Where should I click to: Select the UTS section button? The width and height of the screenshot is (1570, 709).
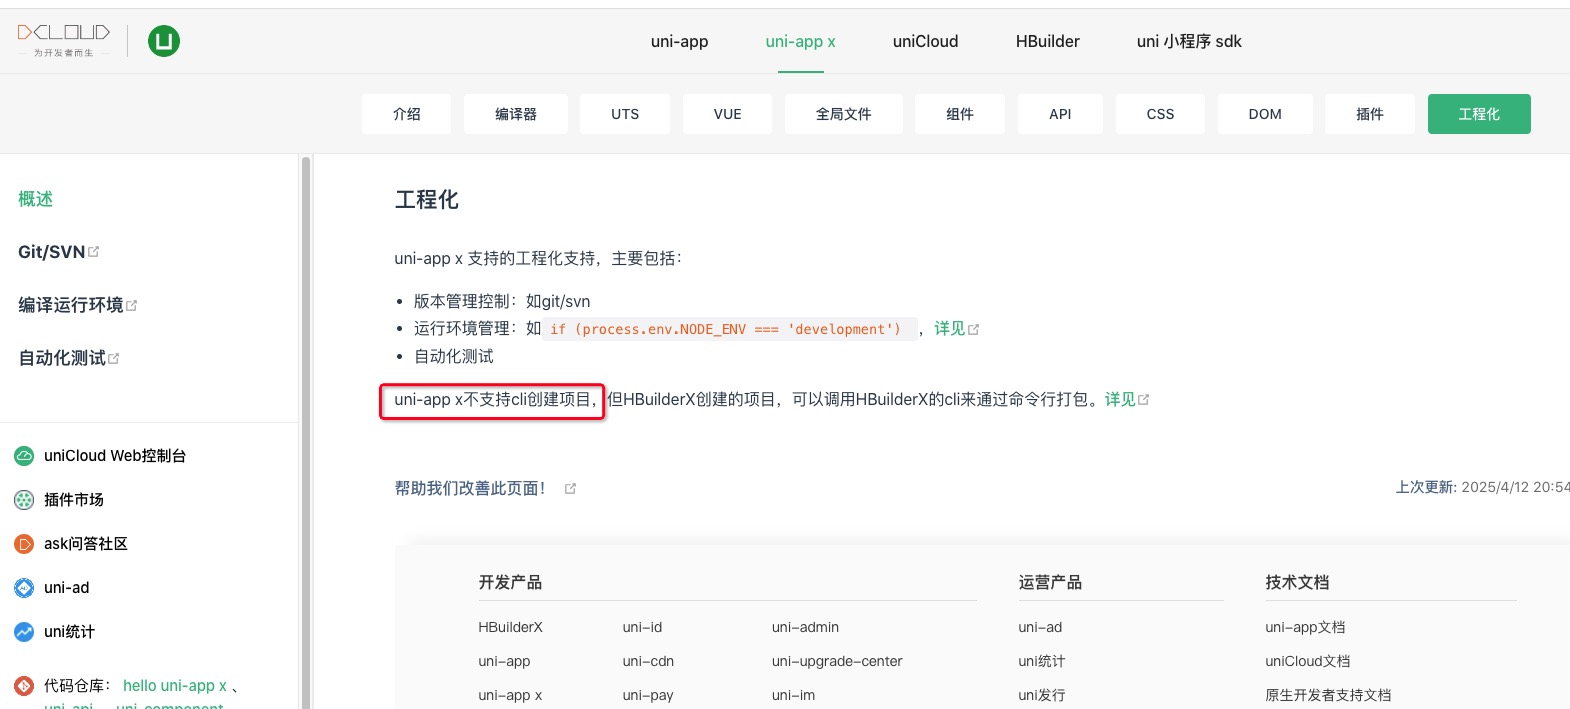point(625,114)
